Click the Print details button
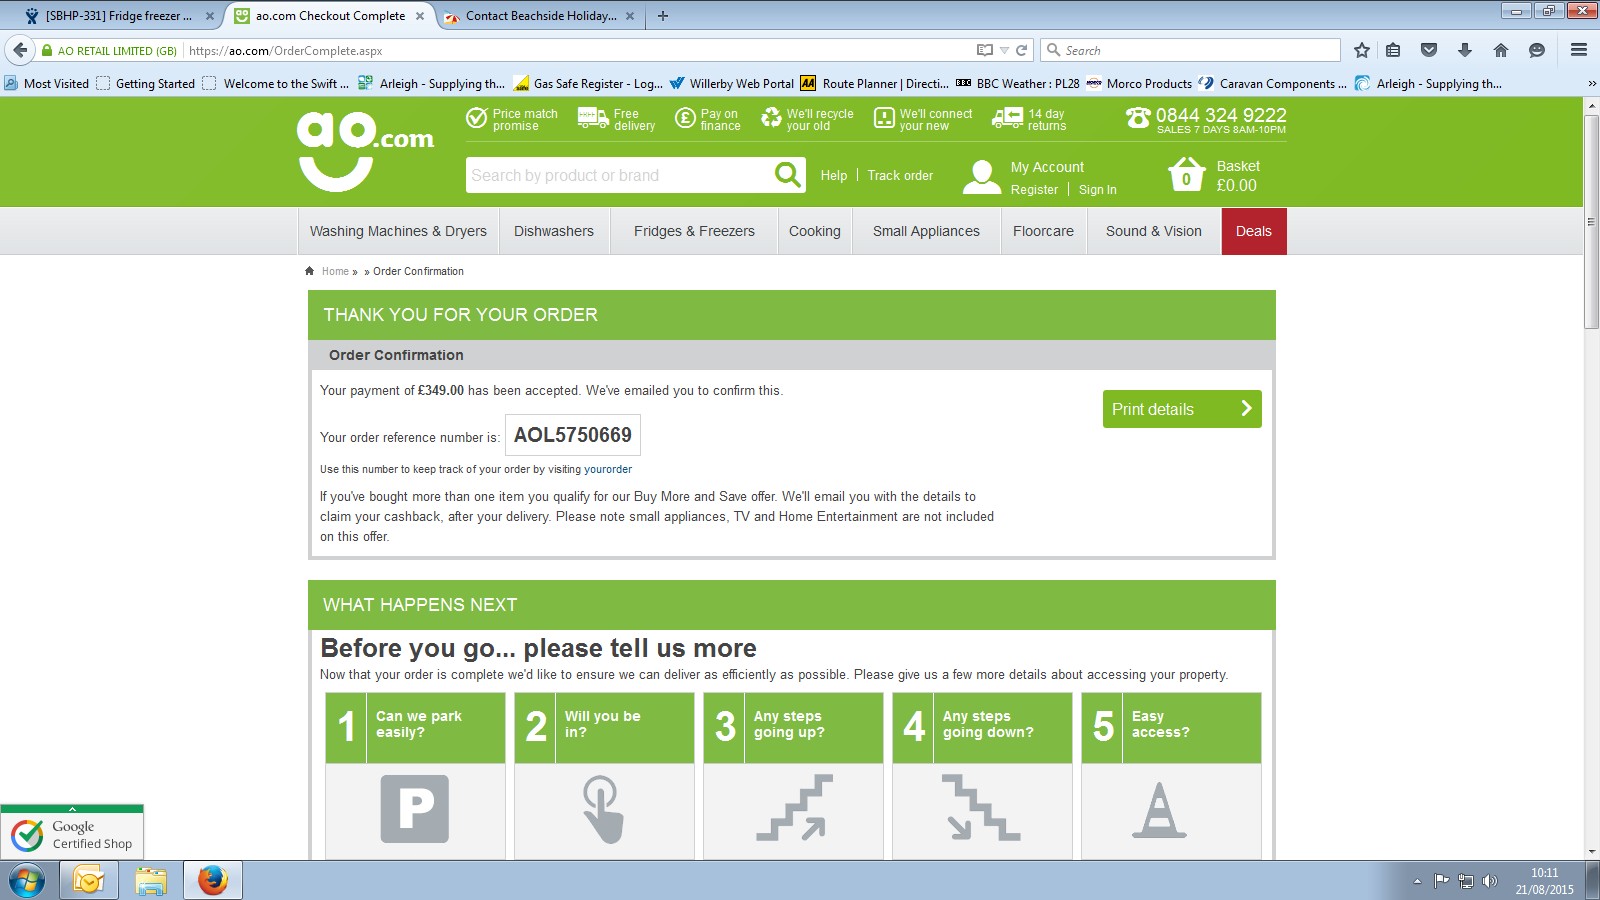 pos(1182,409)
